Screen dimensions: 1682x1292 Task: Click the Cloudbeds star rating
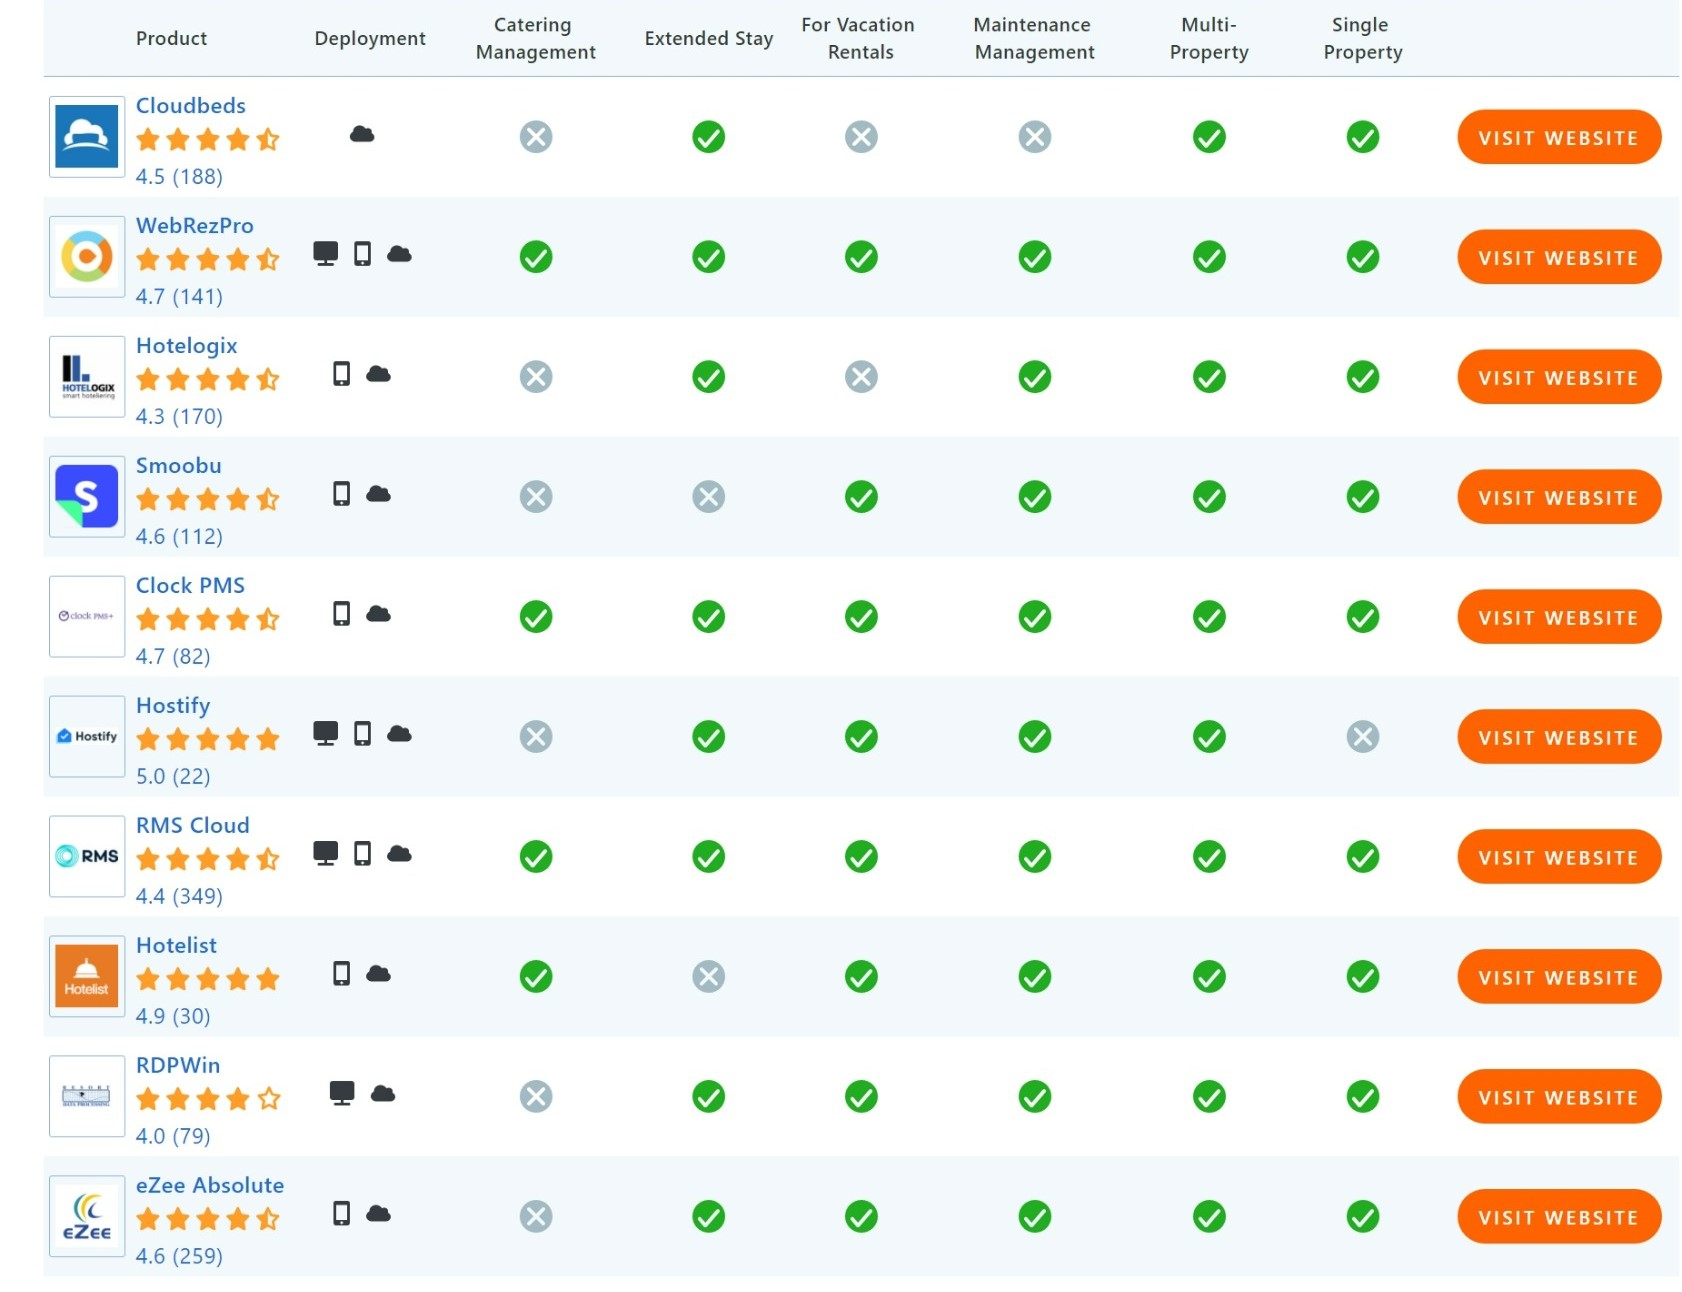[208, 139]
